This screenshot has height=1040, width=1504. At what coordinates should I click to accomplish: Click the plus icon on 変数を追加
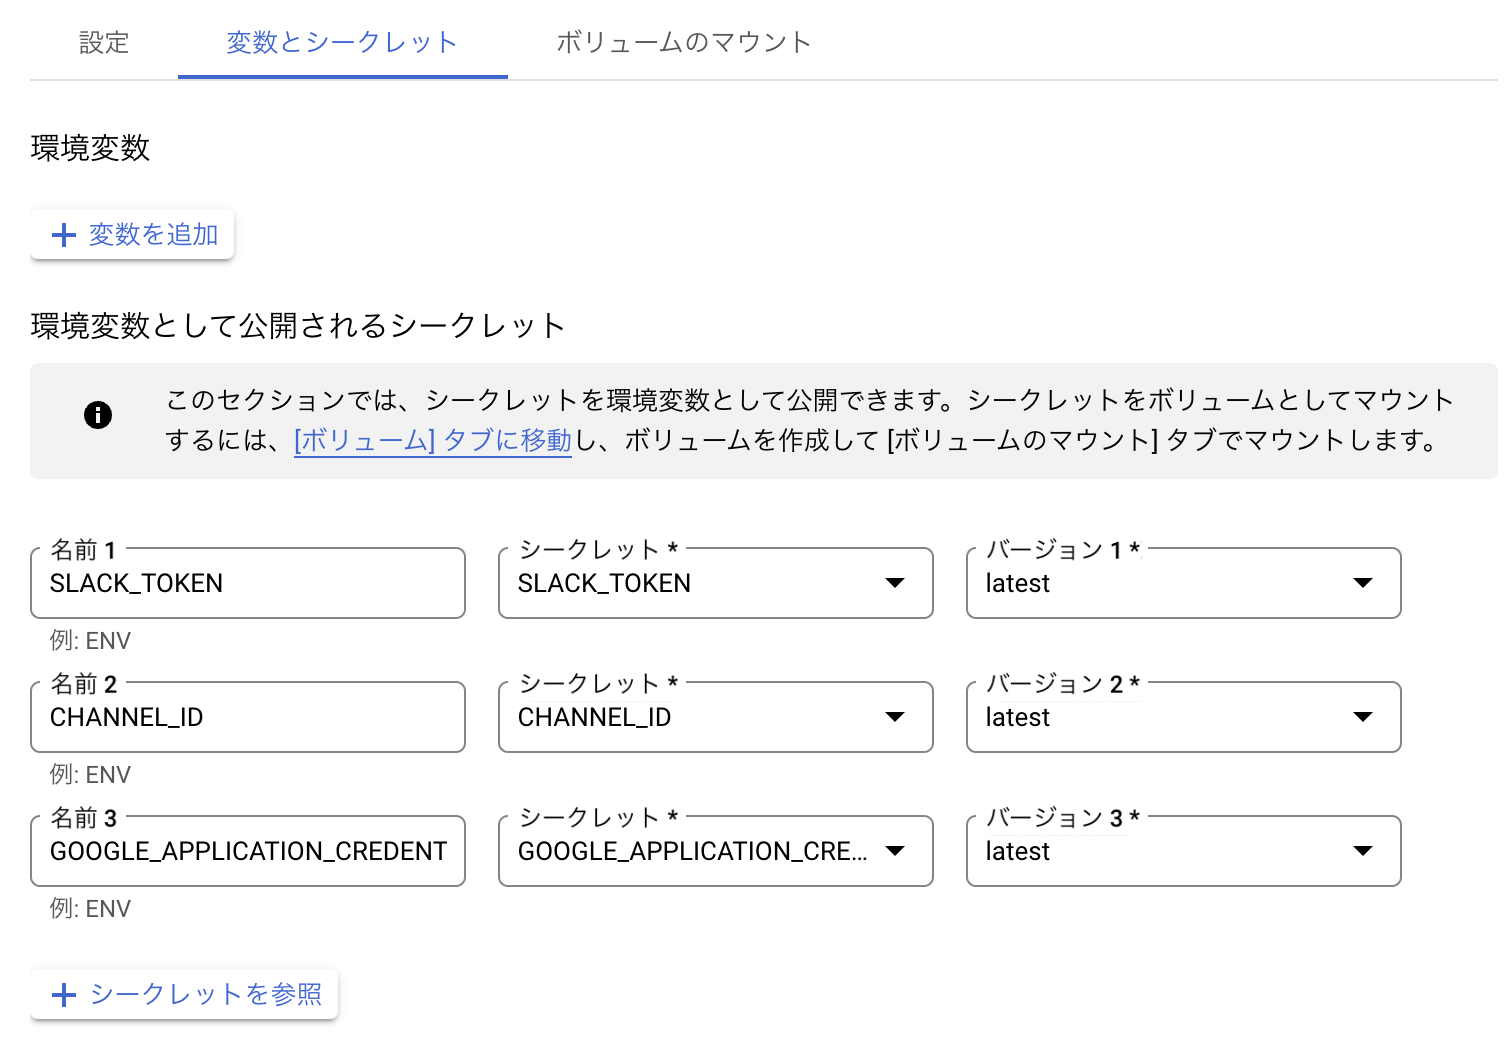click(63, 234)
